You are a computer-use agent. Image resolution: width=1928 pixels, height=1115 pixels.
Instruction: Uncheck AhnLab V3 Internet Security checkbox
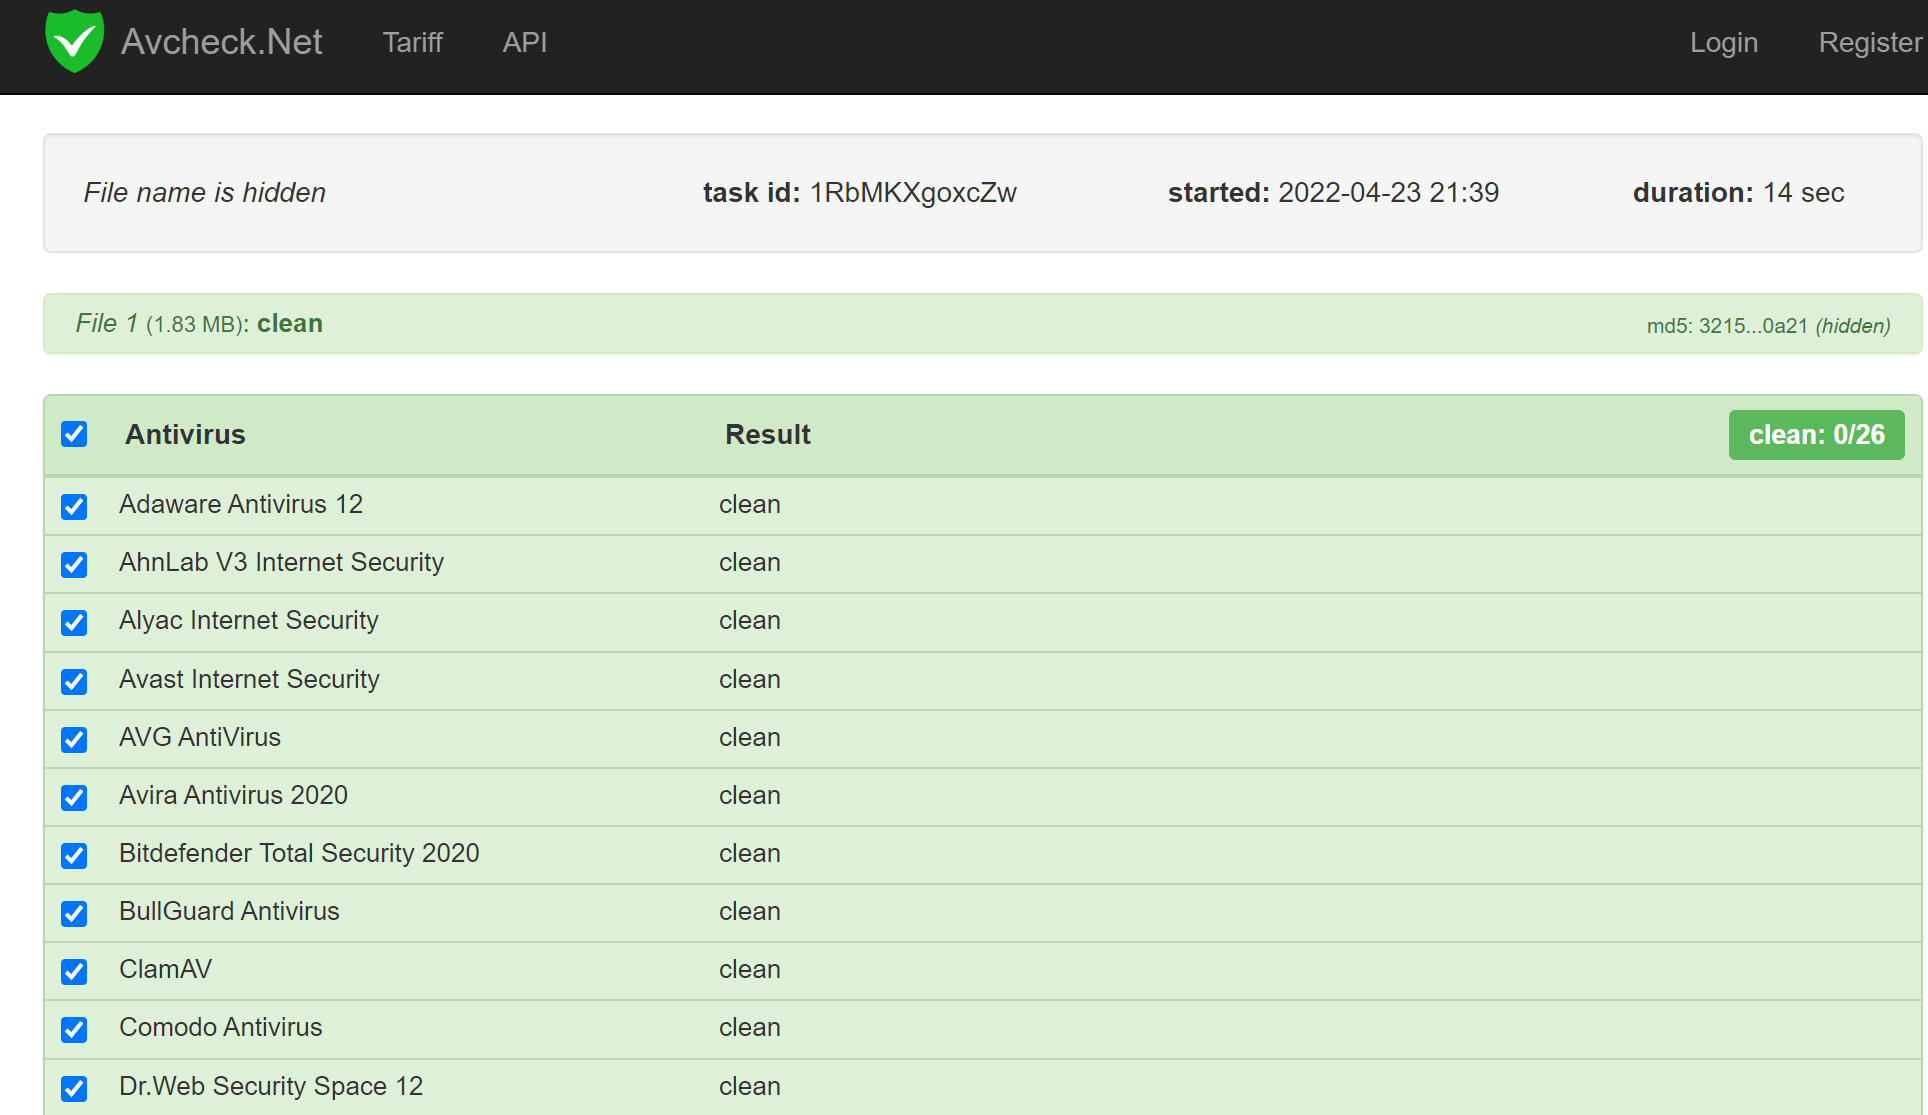pyautogui.click(x=74, y=564)
